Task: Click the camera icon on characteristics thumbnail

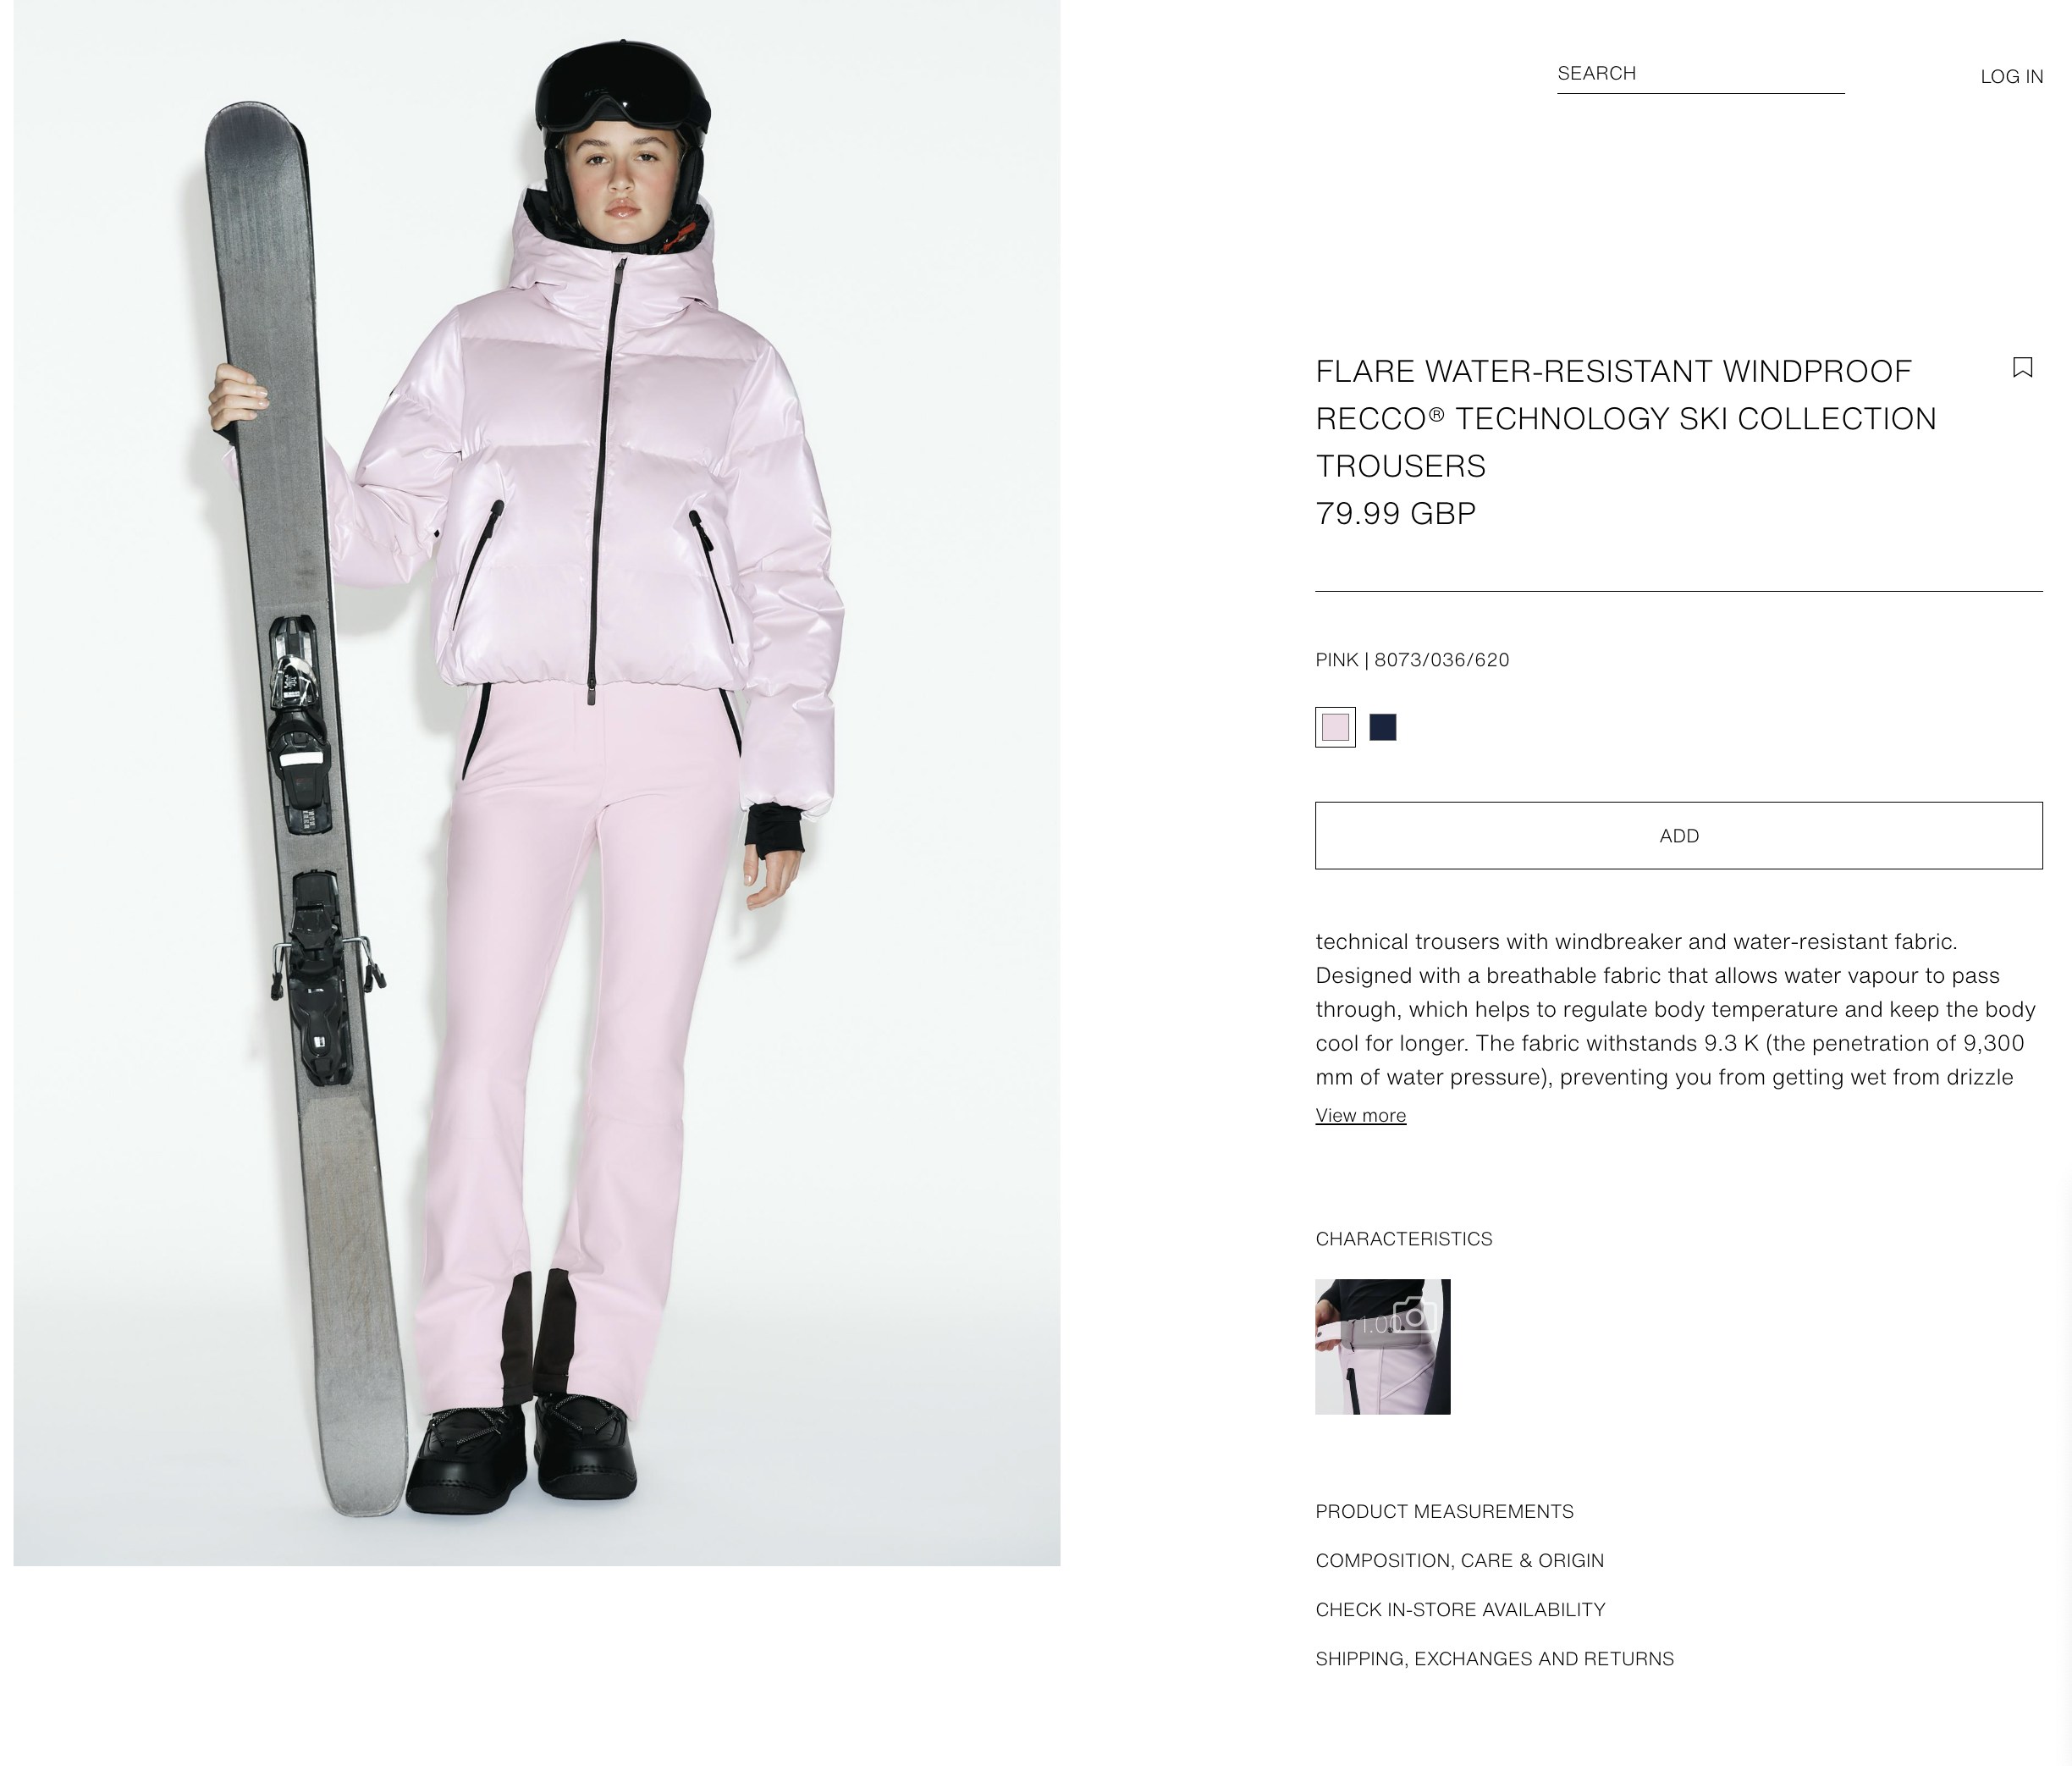Action: pos(1415,1315)
